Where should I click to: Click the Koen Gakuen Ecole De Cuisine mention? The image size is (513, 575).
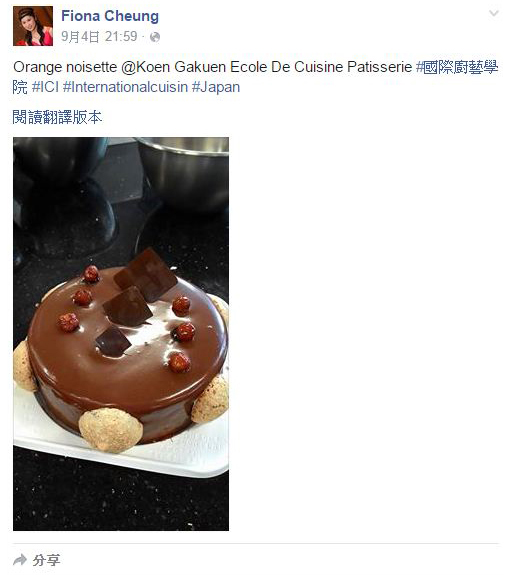[267, 67]
